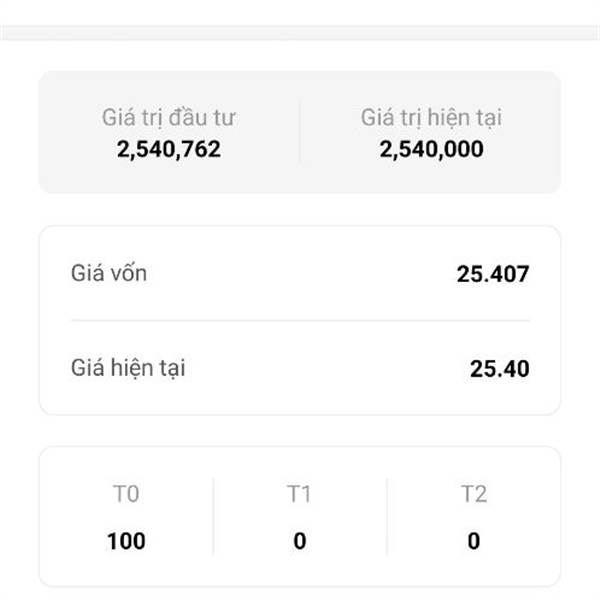Click the current price 25.40
Screen dimensions: 600x600
(500, 369)
